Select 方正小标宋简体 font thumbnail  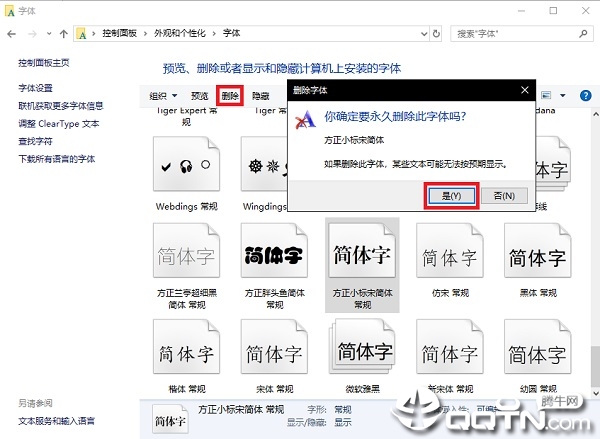pyautogui.click(x=361, y=255)
